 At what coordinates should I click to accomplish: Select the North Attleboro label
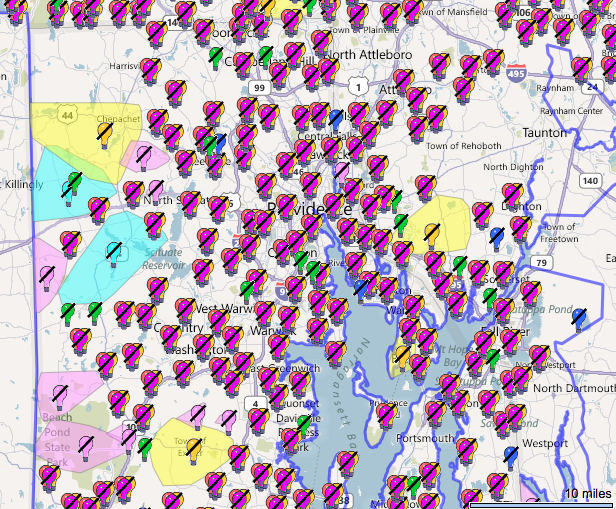point(367,55)
